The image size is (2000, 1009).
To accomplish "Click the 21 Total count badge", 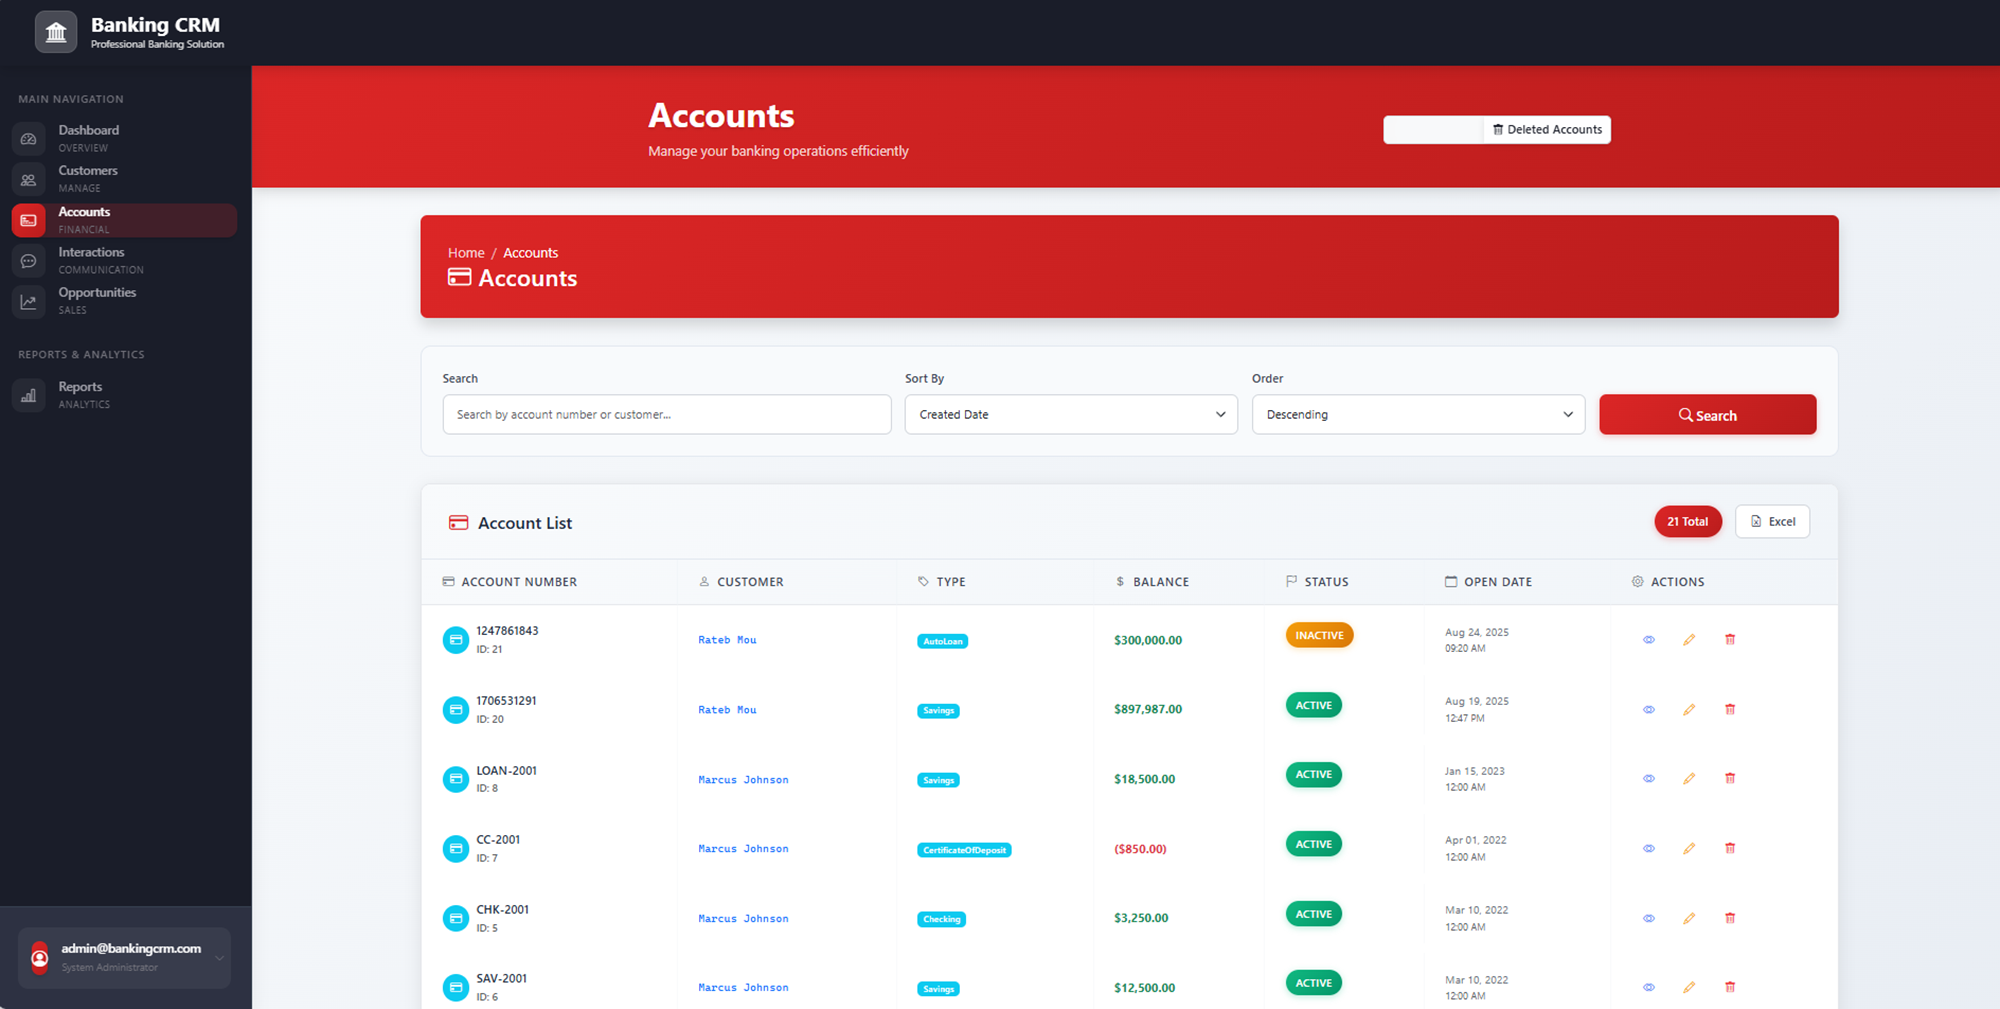I will pyautogui.click(x=1688, y=521).
